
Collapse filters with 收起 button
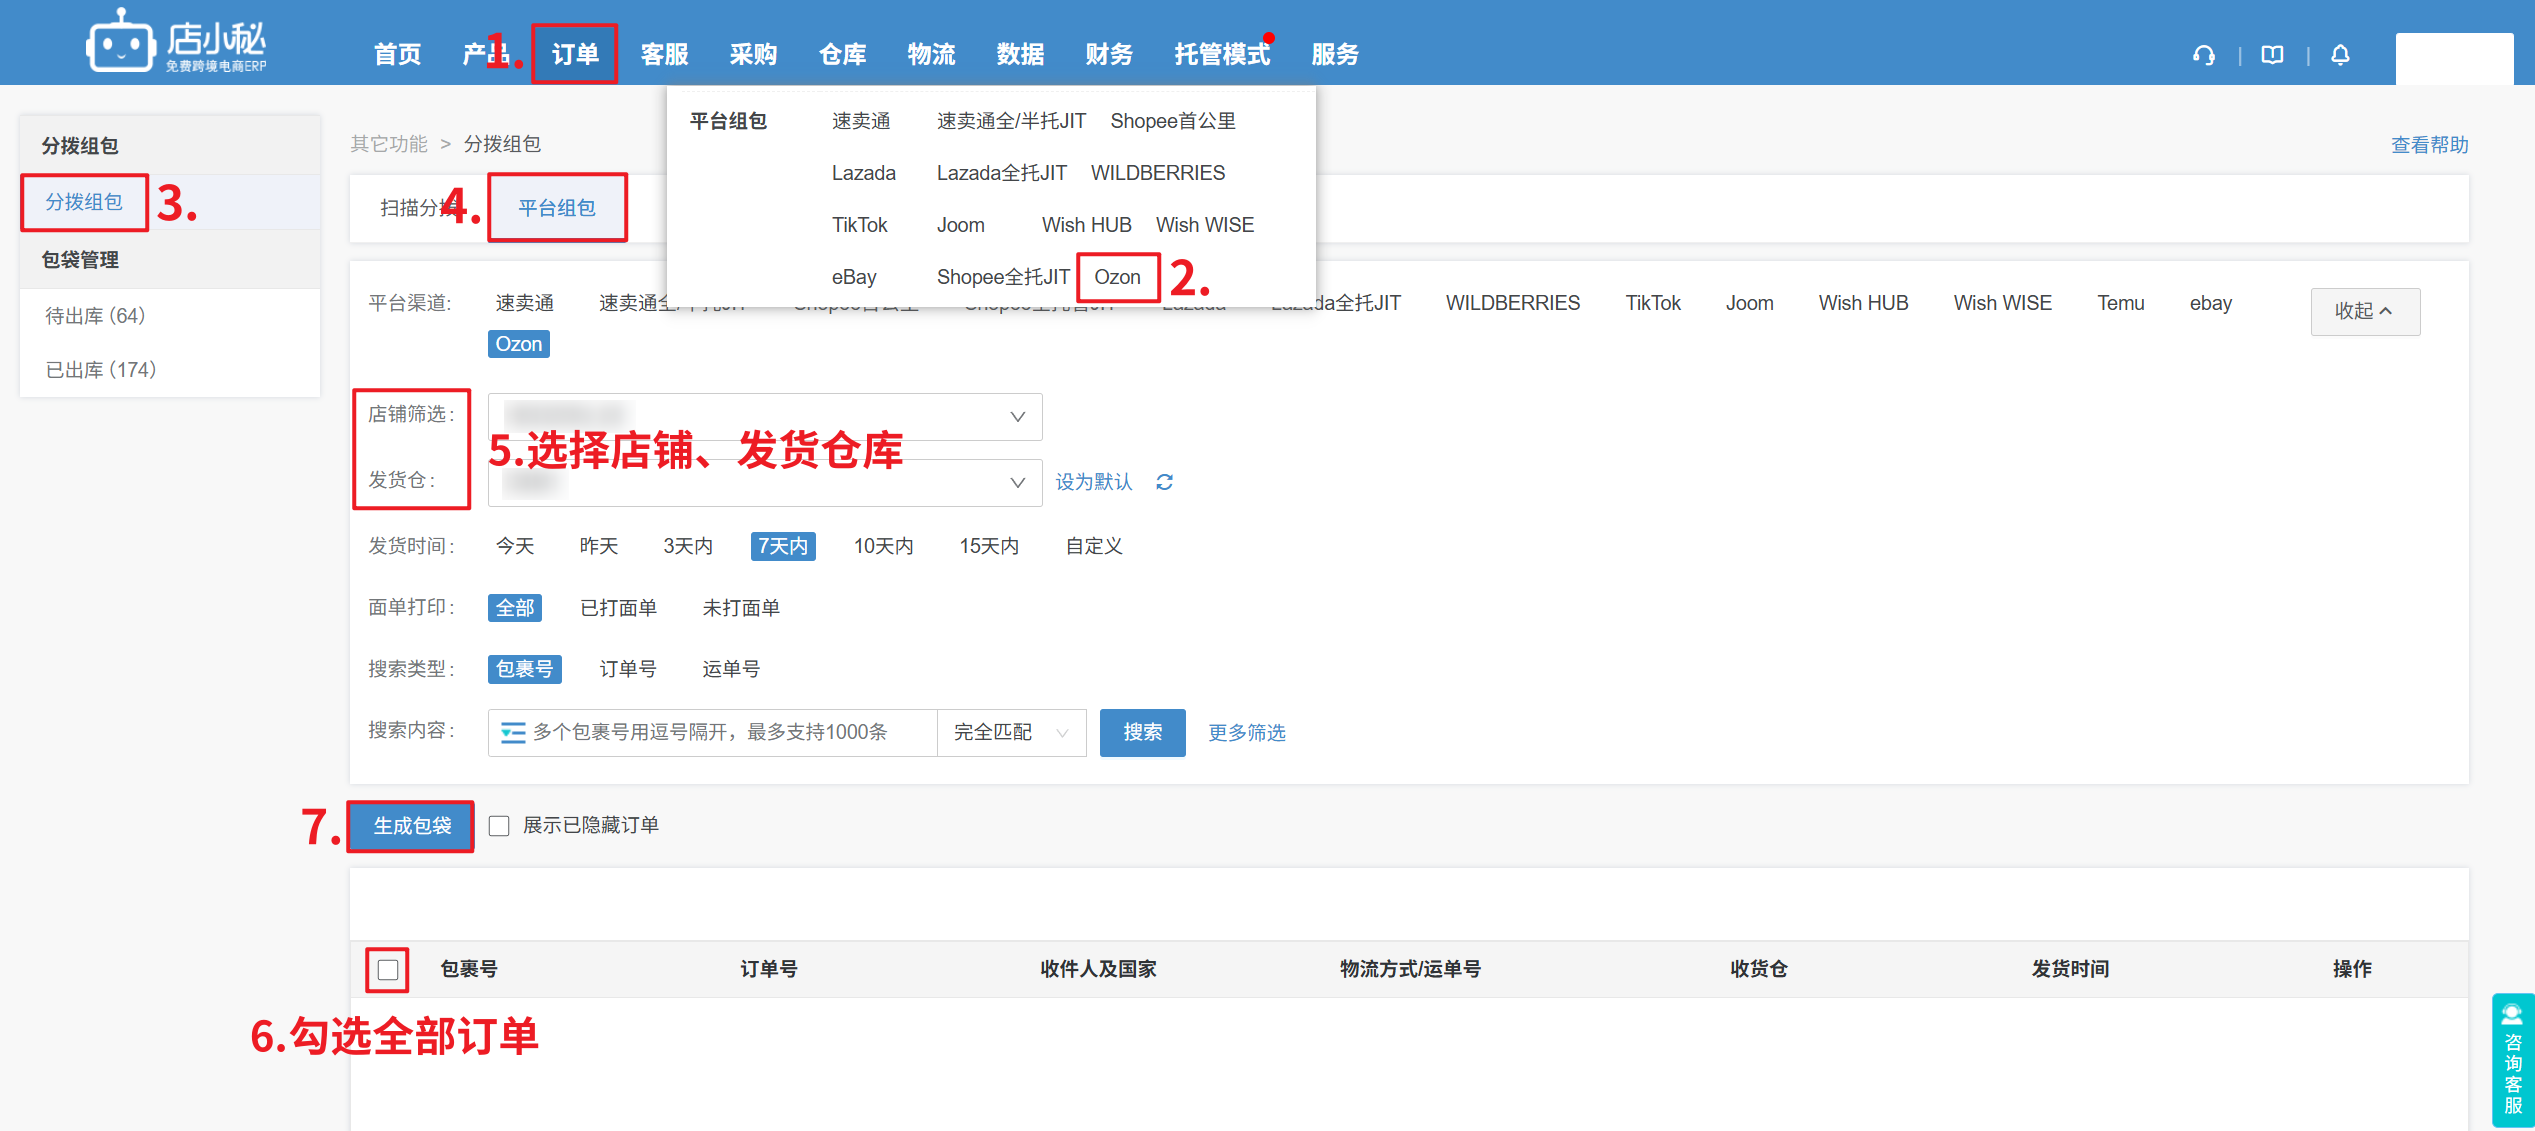tap(2365, 311)
